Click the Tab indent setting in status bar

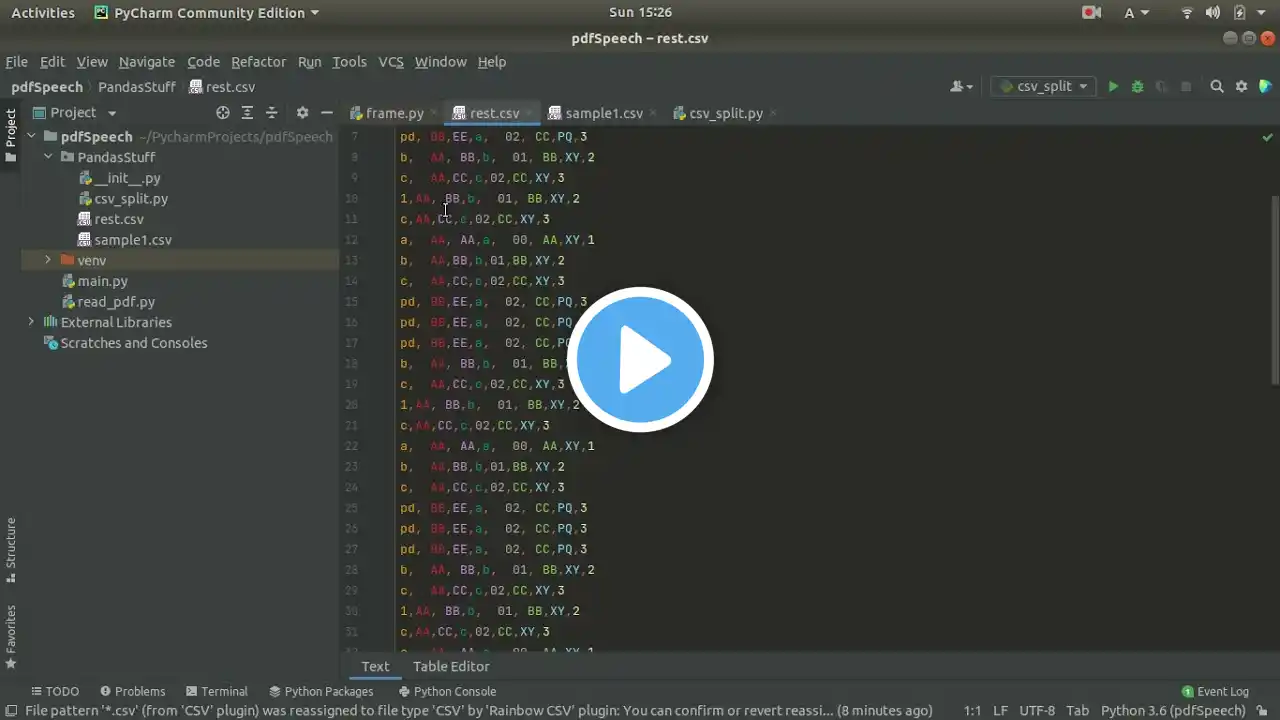[1078, 711]
